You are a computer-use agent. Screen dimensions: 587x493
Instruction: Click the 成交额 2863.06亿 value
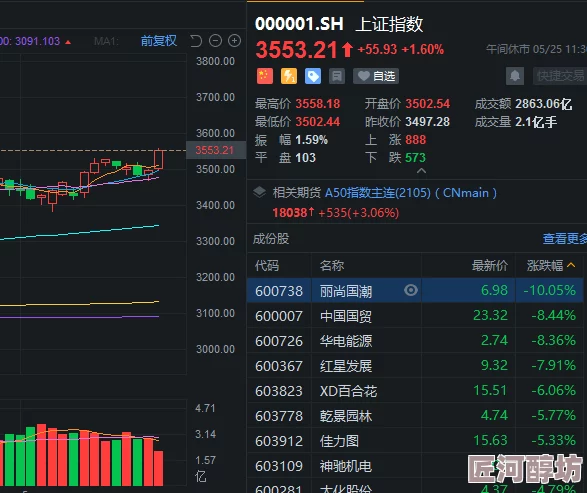coord(544,104)
